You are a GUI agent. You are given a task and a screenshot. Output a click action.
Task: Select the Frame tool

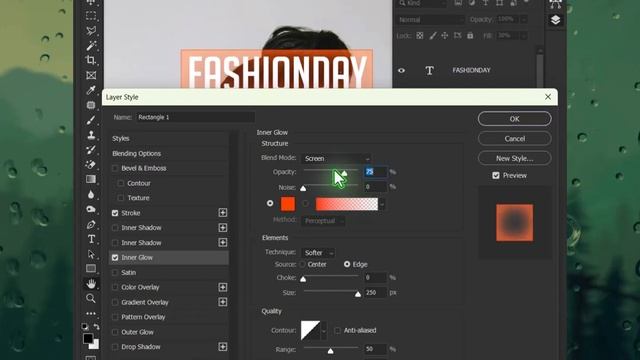coord(91,75)
